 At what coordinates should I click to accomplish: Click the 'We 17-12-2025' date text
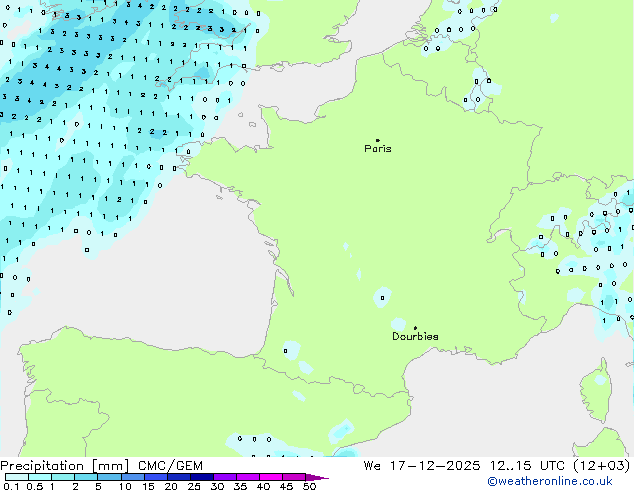422,466
